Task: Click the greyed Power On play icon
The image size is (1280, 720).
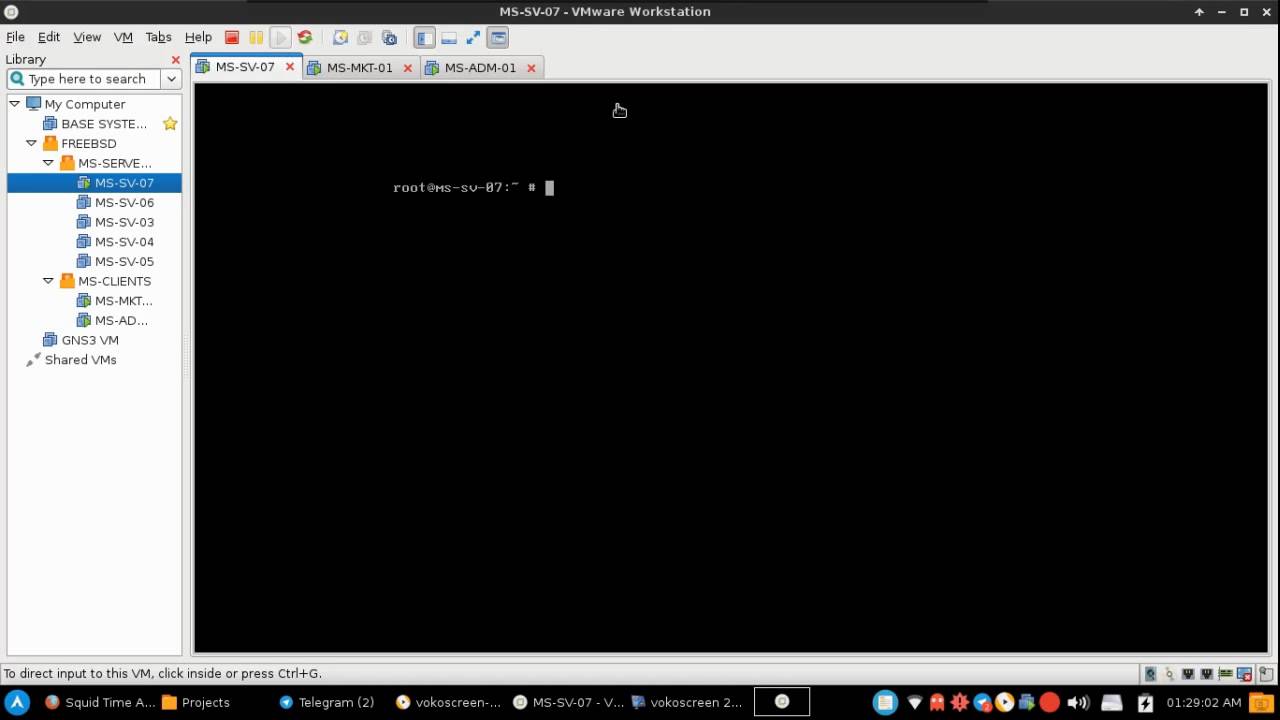Action: click(x=280, y=37)
